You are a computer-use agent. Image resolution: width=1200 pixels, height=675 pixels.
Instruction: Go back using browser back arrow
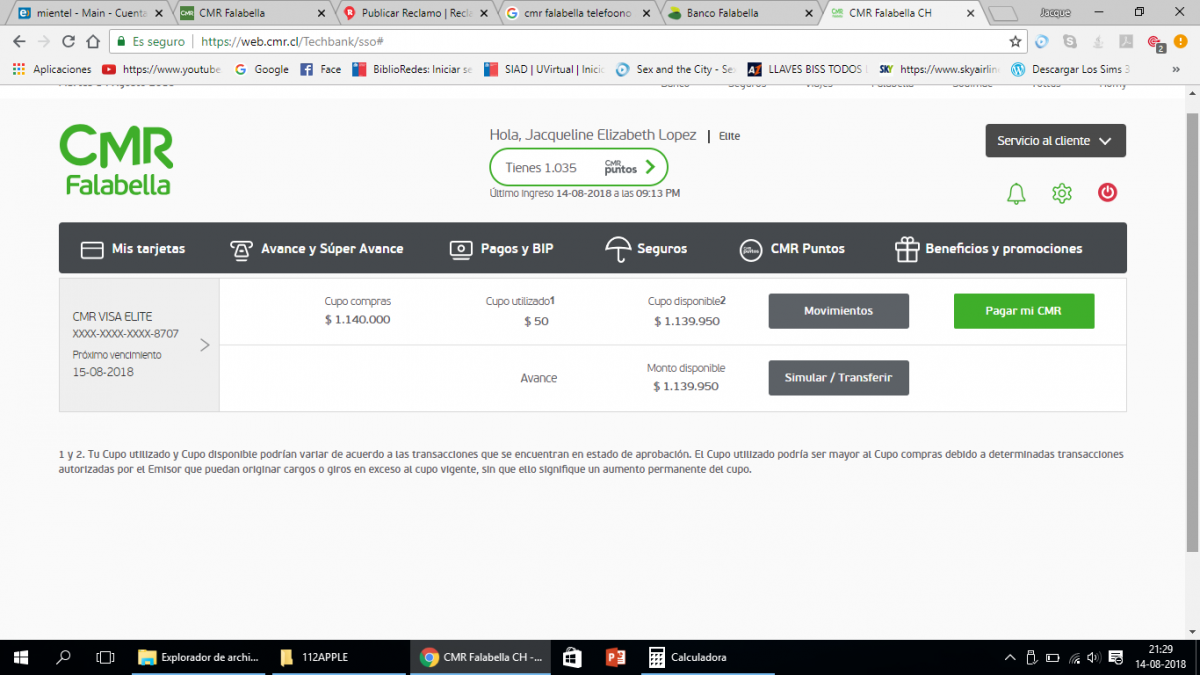tap(19, 42)
